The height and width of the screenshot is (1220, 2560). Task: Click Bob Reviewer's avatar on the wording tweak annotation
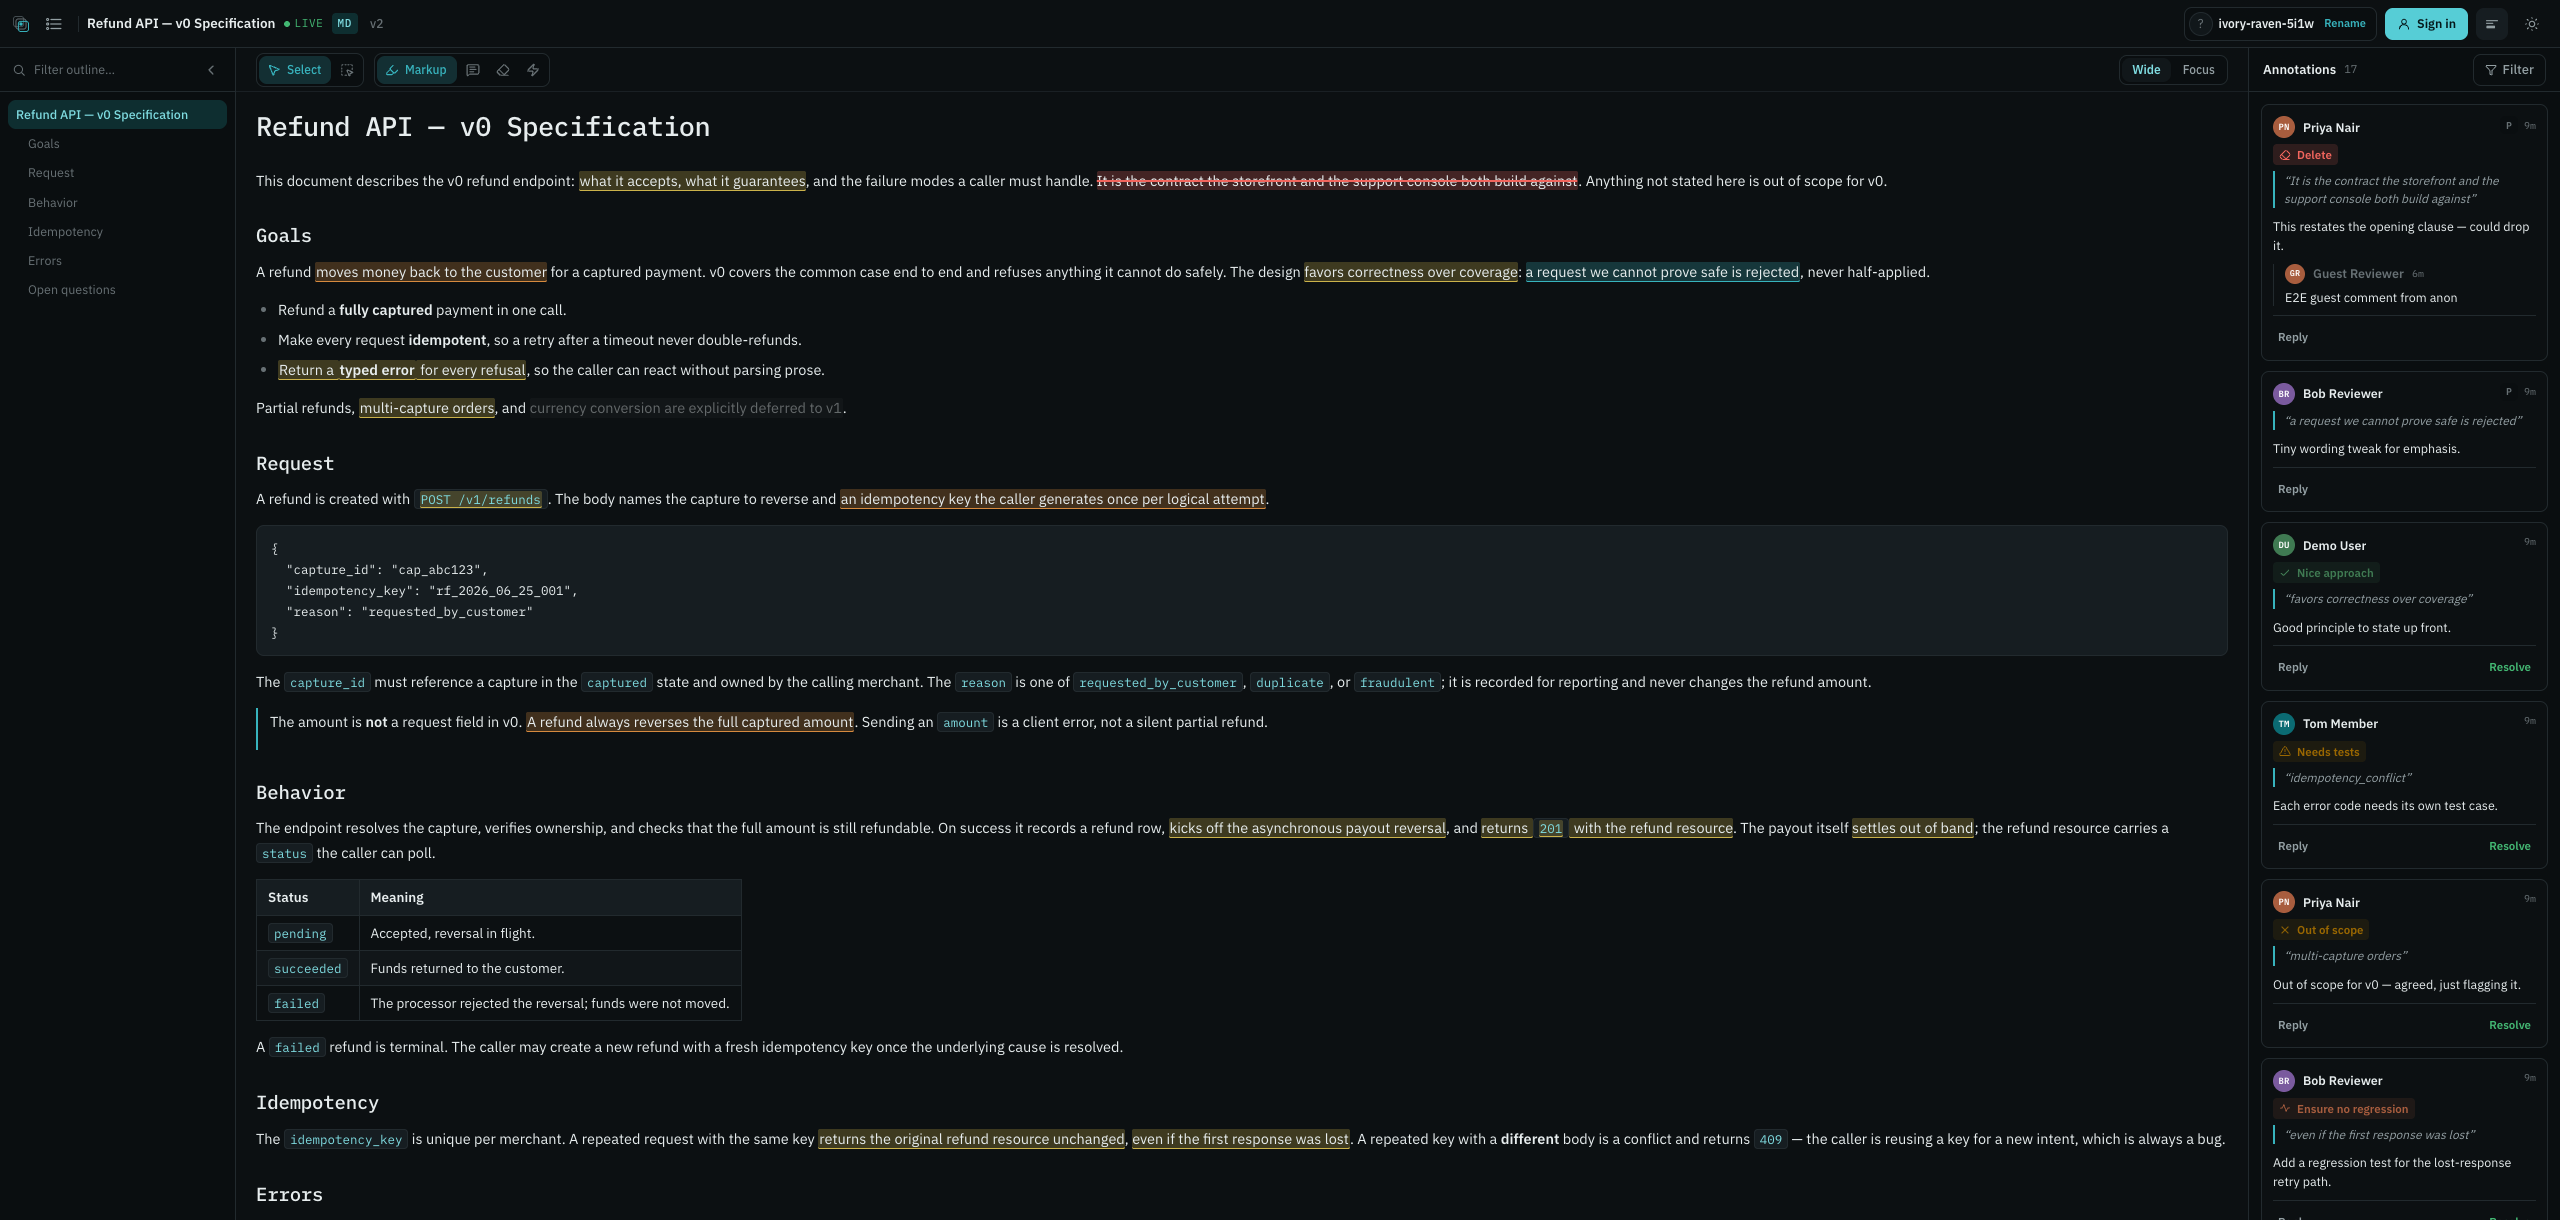pyautogui.click(x=2284, y=394)
